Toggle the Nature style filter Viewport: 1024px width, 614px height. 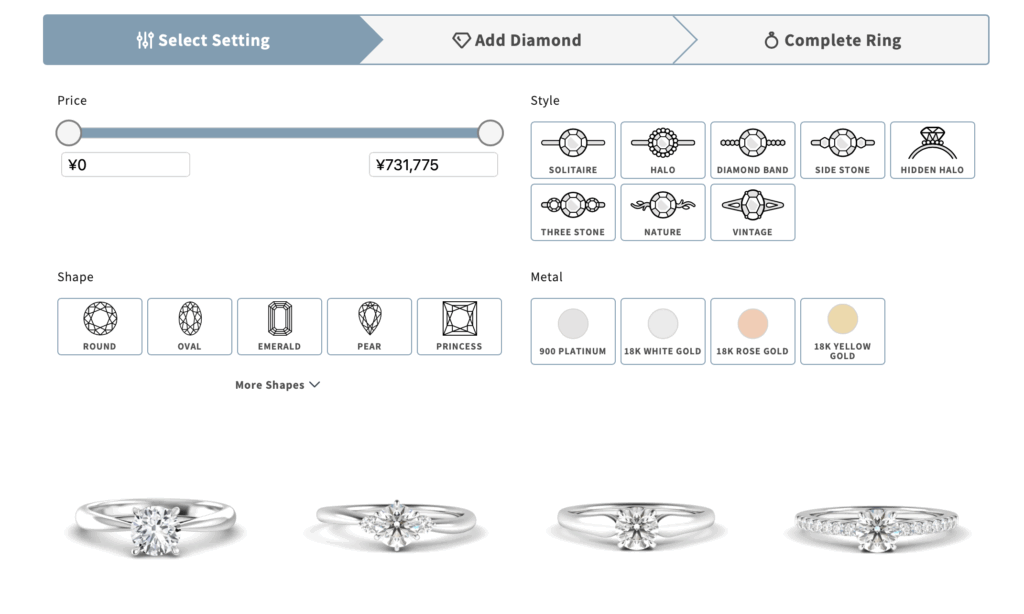tap(663, 212)
